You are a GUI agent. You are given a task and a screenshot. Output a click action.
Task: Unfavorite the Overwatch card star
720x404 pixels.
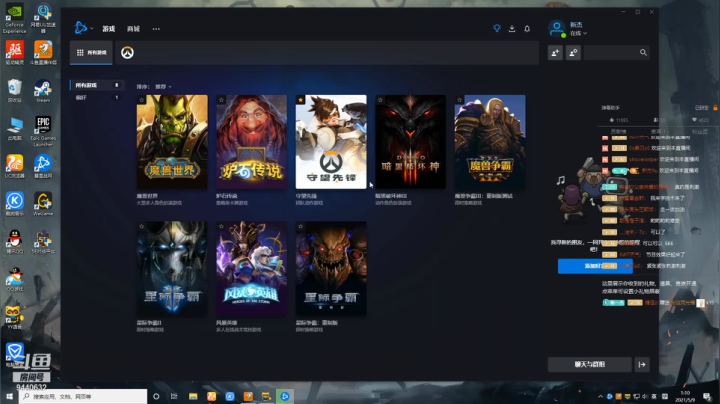click(301, 100)
